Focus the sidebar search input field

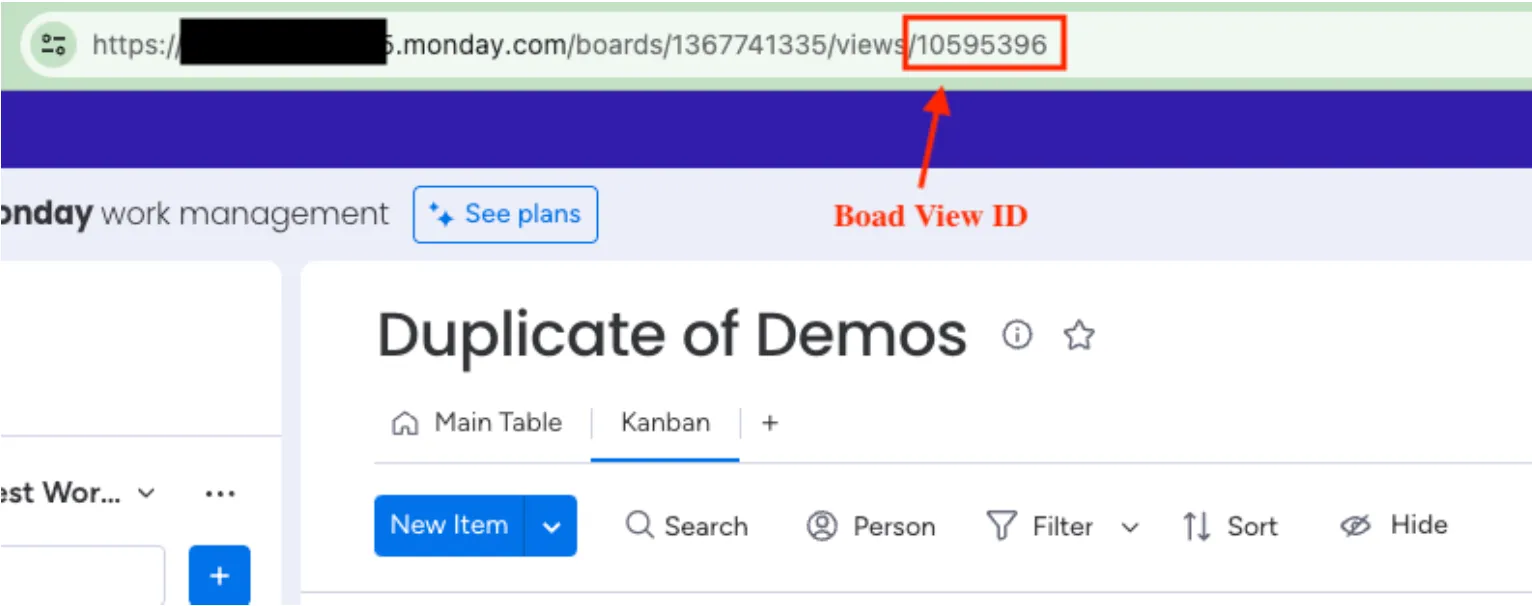click(x=82, y=576)
